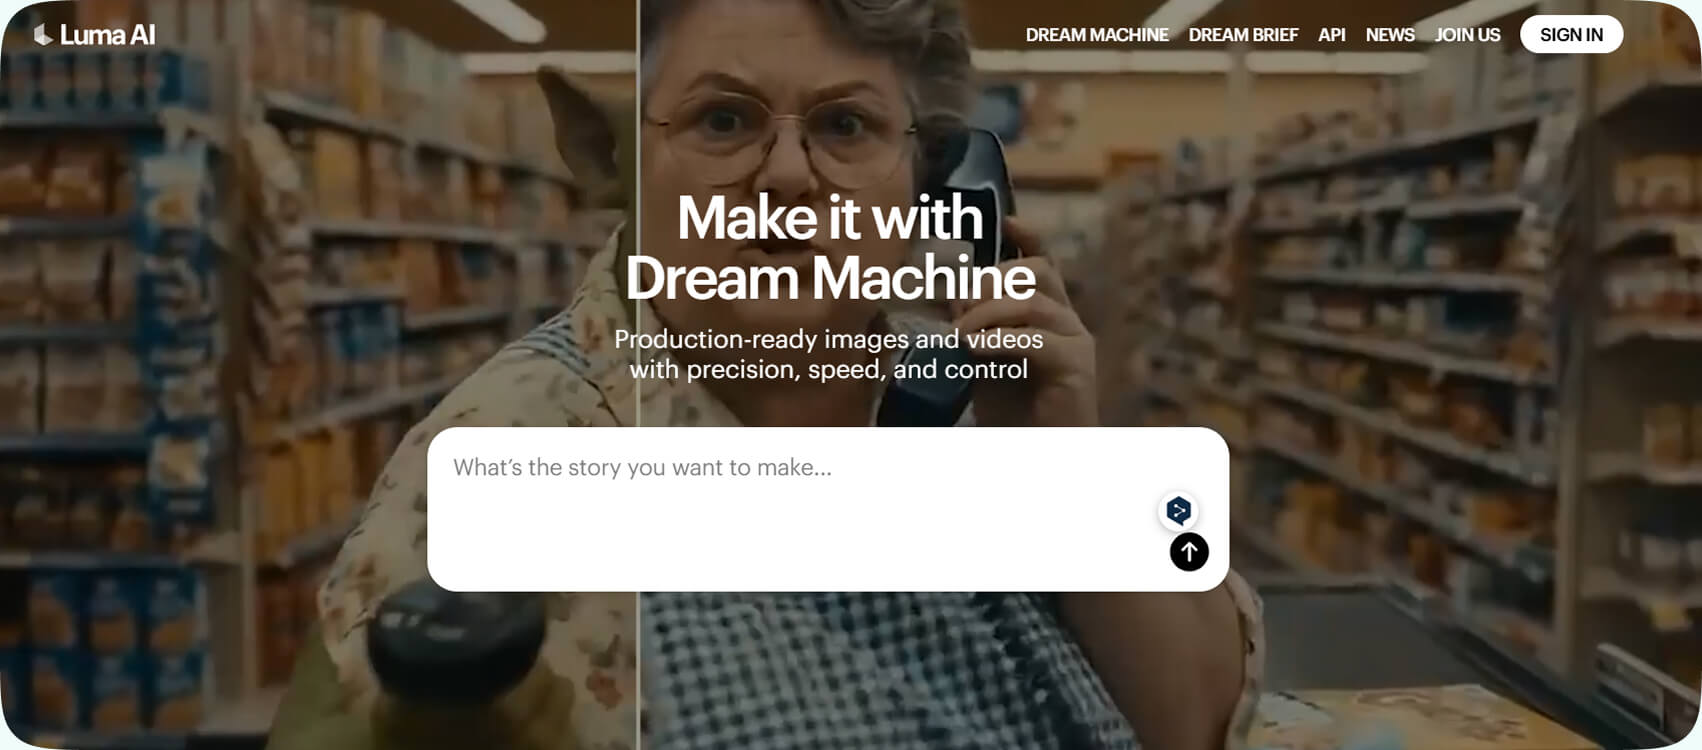Open the DREAM MACHINE nav item

pos(1097,35)
